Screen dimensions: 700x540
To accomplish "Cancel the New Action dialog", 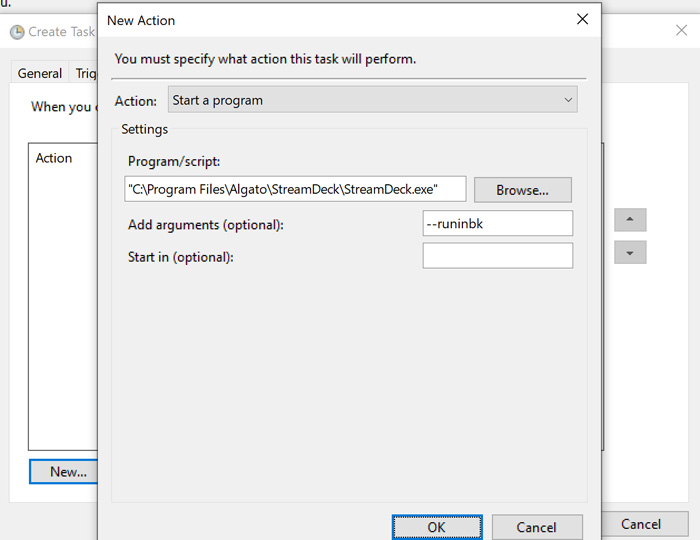I will (536, 527).
